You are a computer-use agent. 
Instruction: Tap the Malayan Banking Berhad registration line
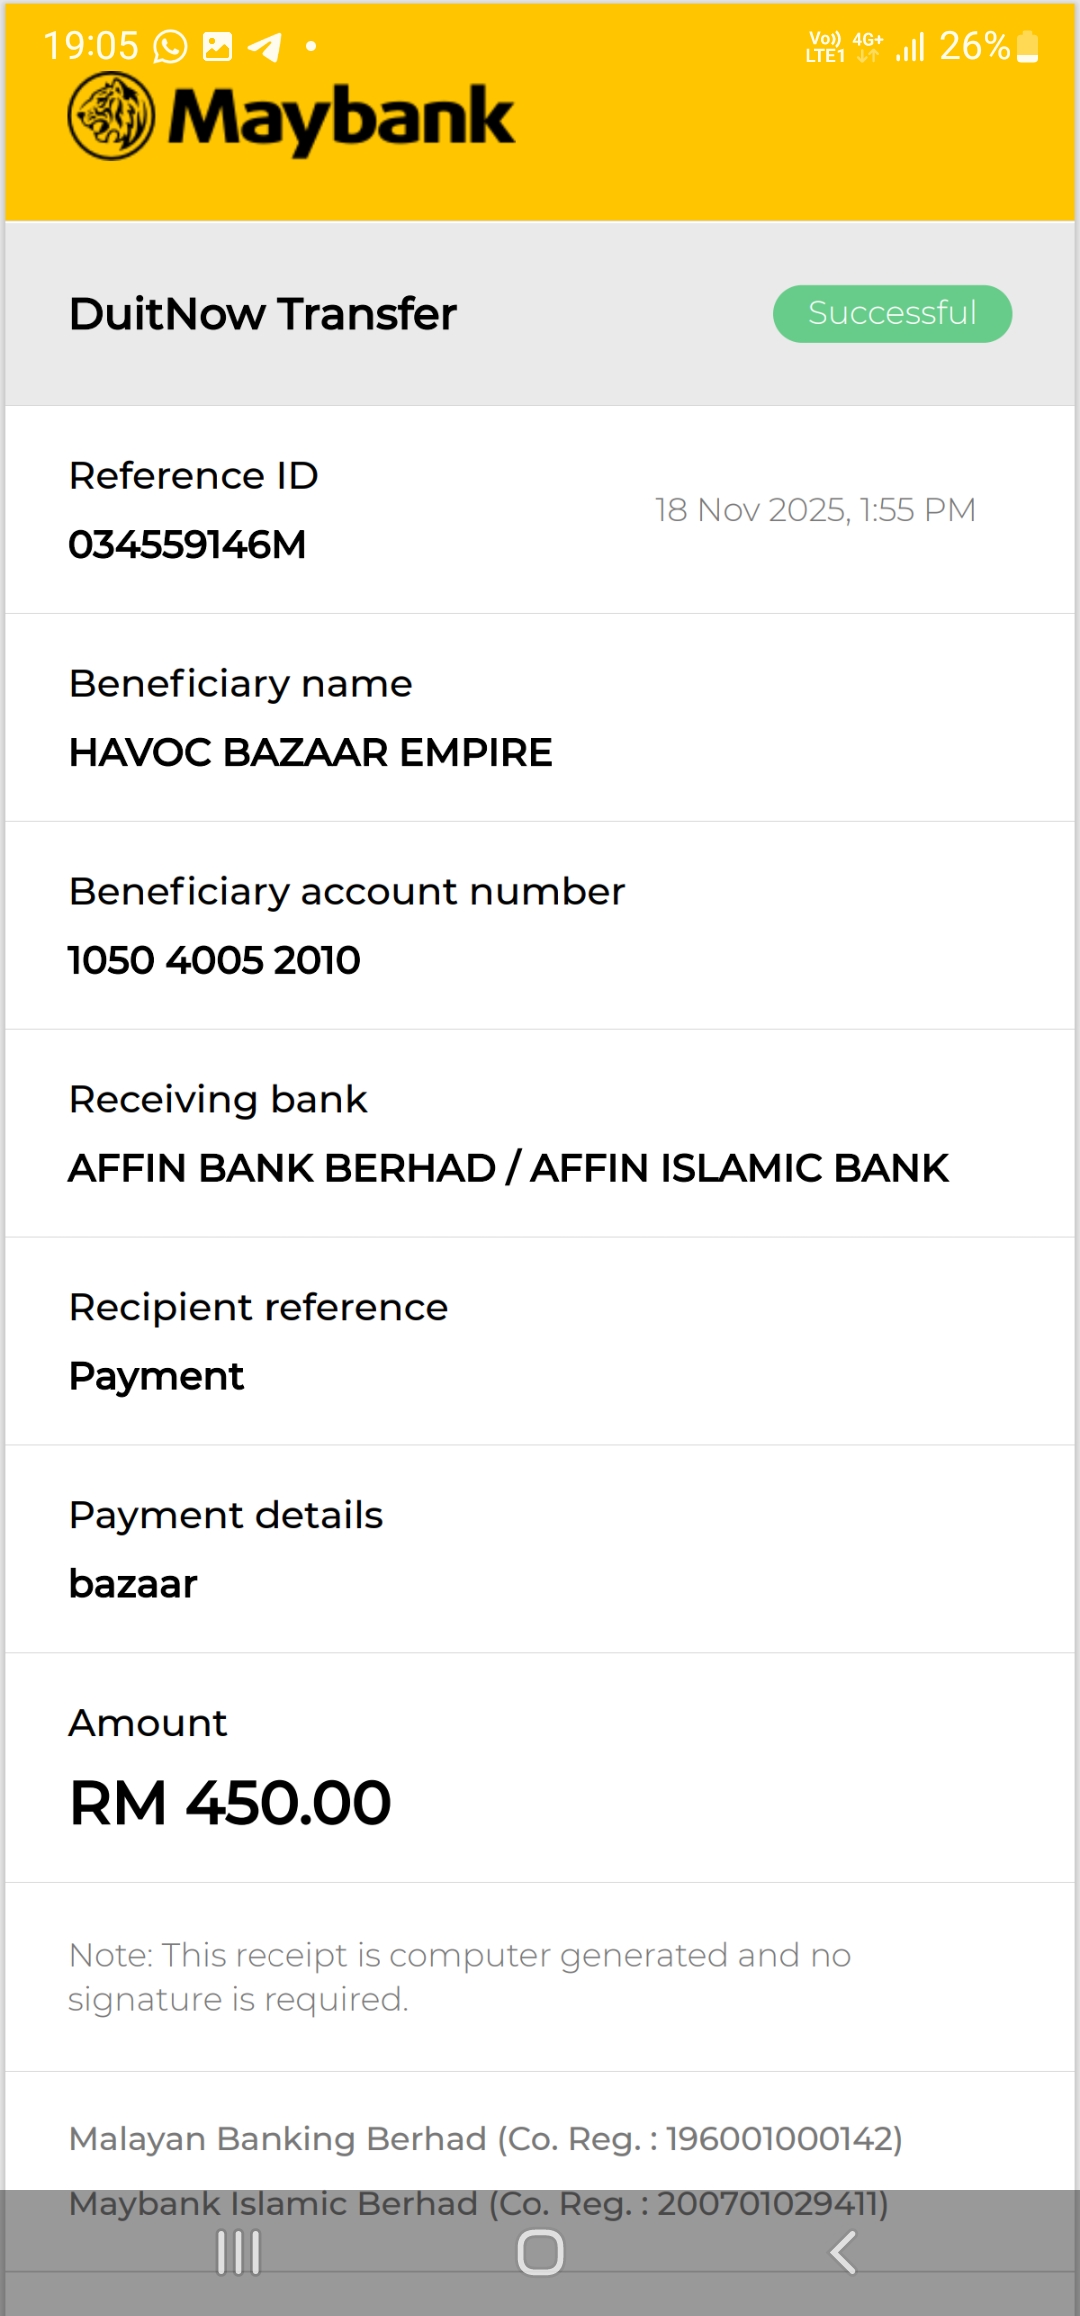point(485,2139)
